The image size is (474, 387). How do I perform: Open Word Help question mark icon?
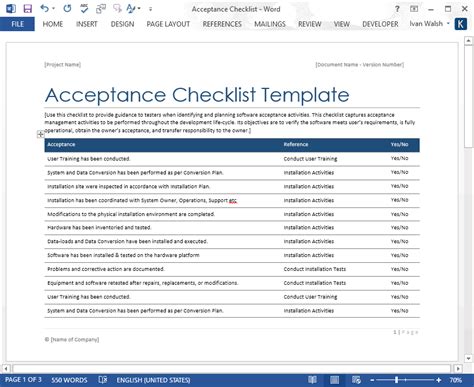click(397, 9)
